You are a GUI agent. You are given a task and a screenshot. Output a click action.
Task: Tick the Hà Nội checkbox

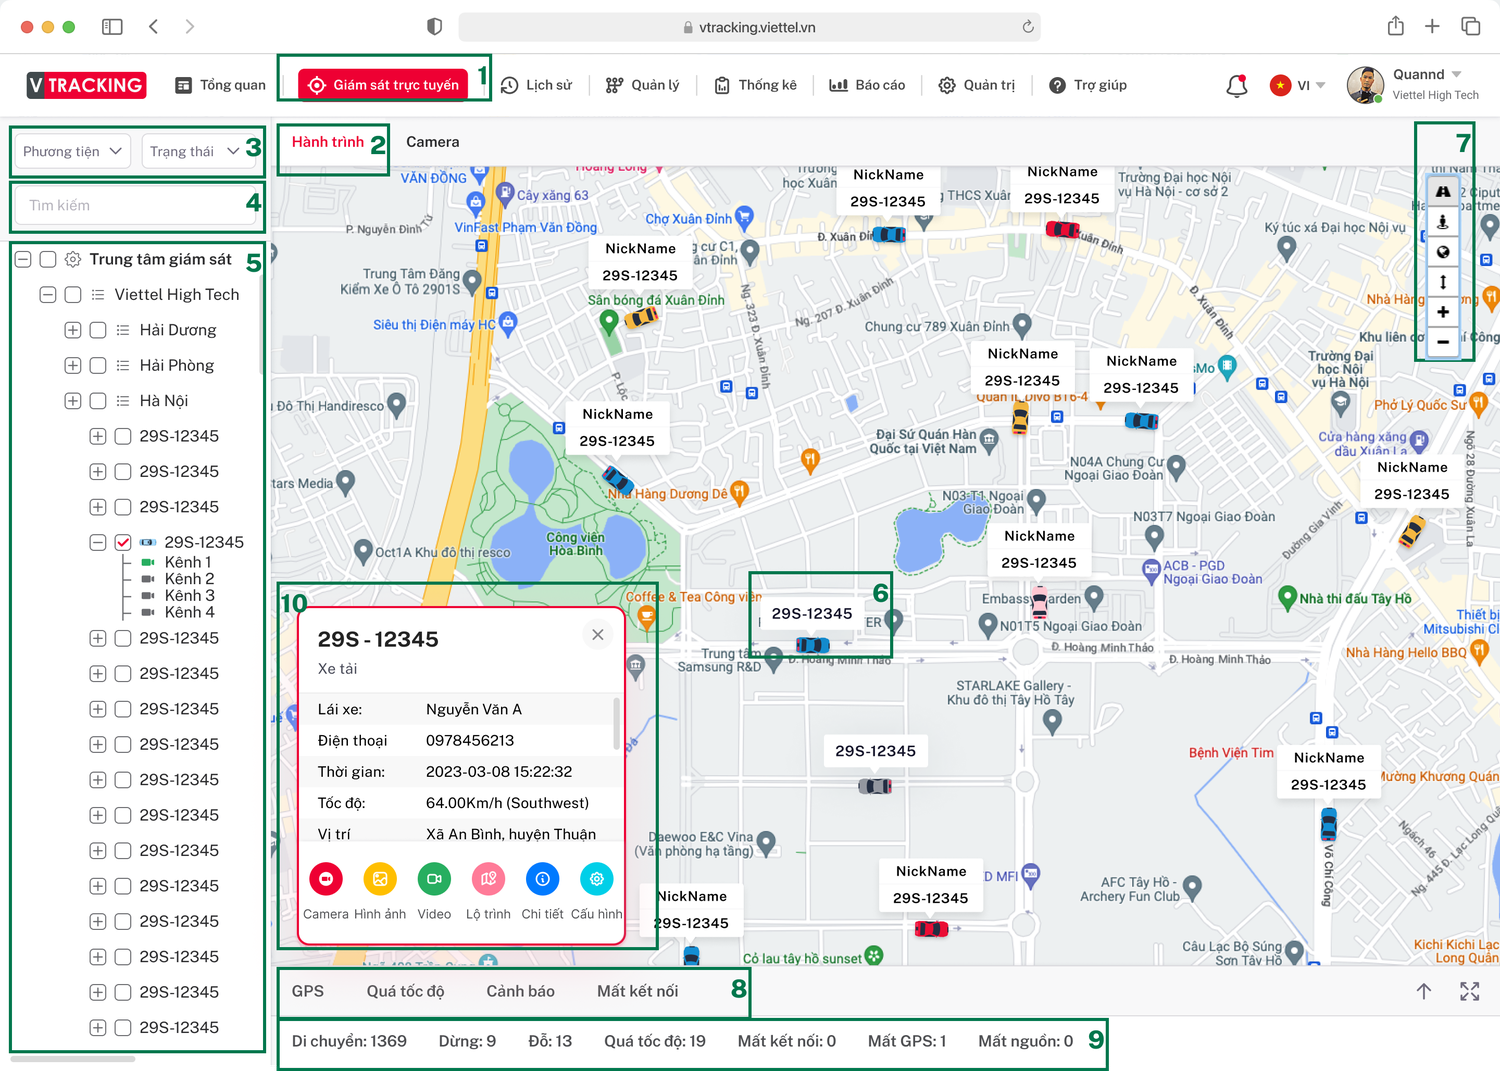(x=97, y=401)
